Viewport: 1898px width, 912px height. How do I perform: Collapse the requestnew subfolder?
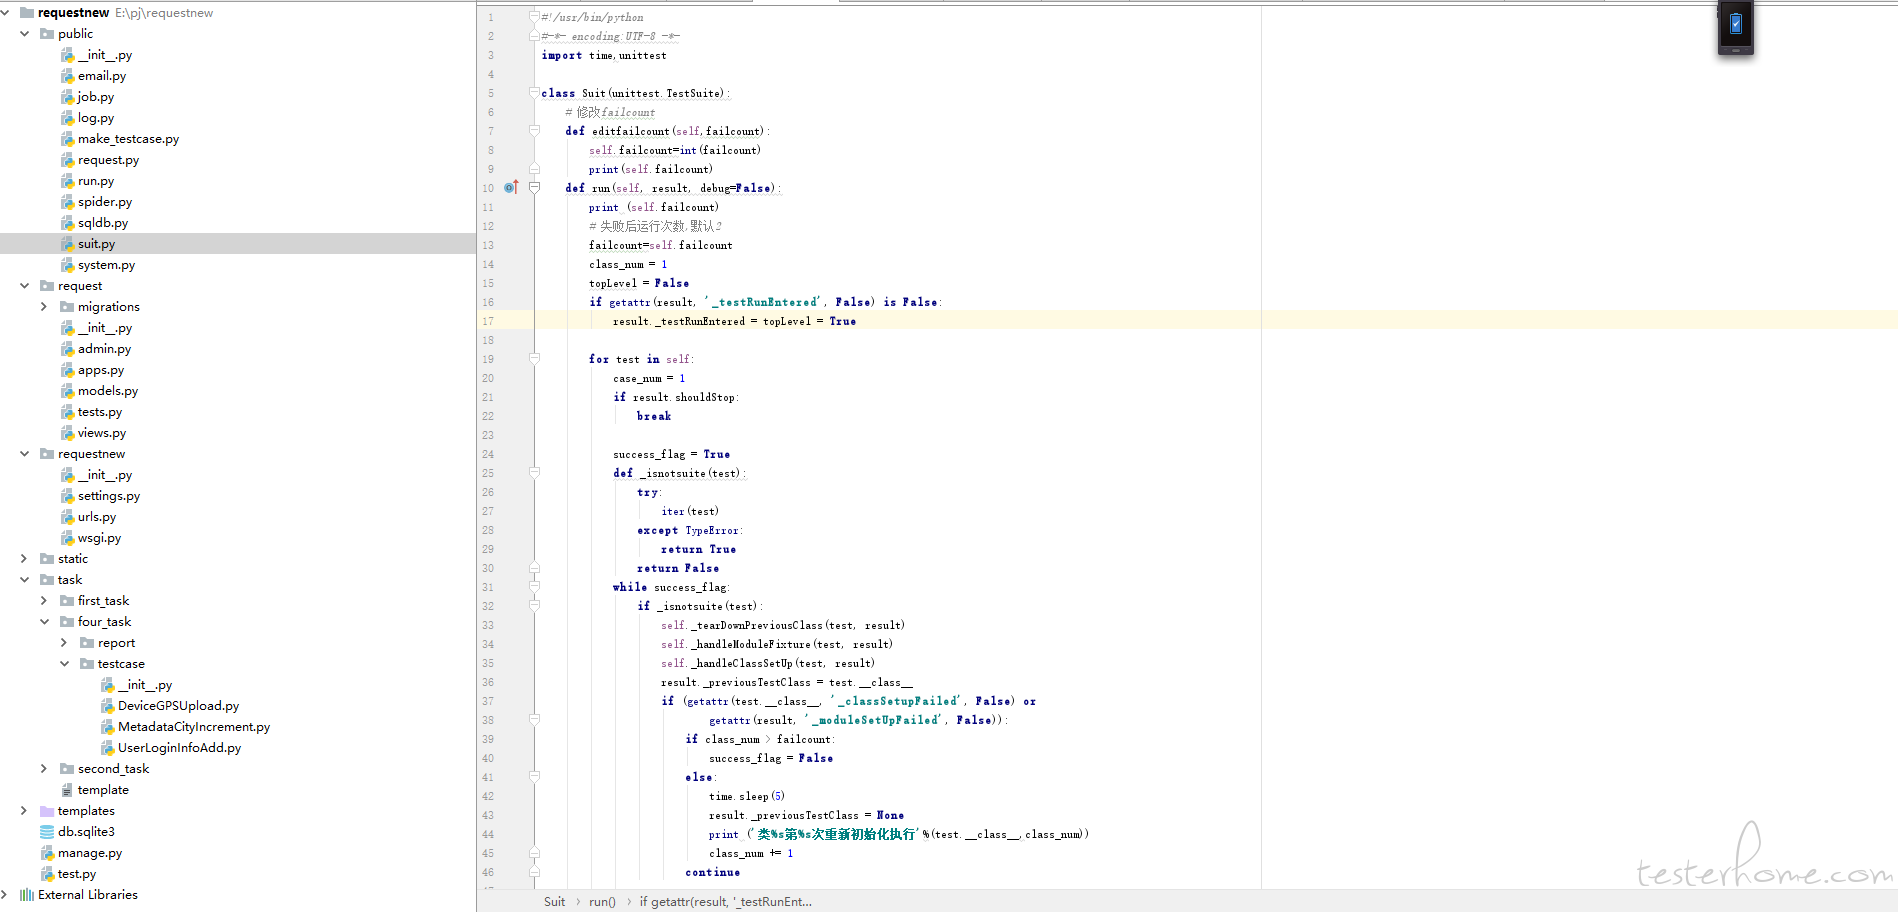[x=25, y=454]
